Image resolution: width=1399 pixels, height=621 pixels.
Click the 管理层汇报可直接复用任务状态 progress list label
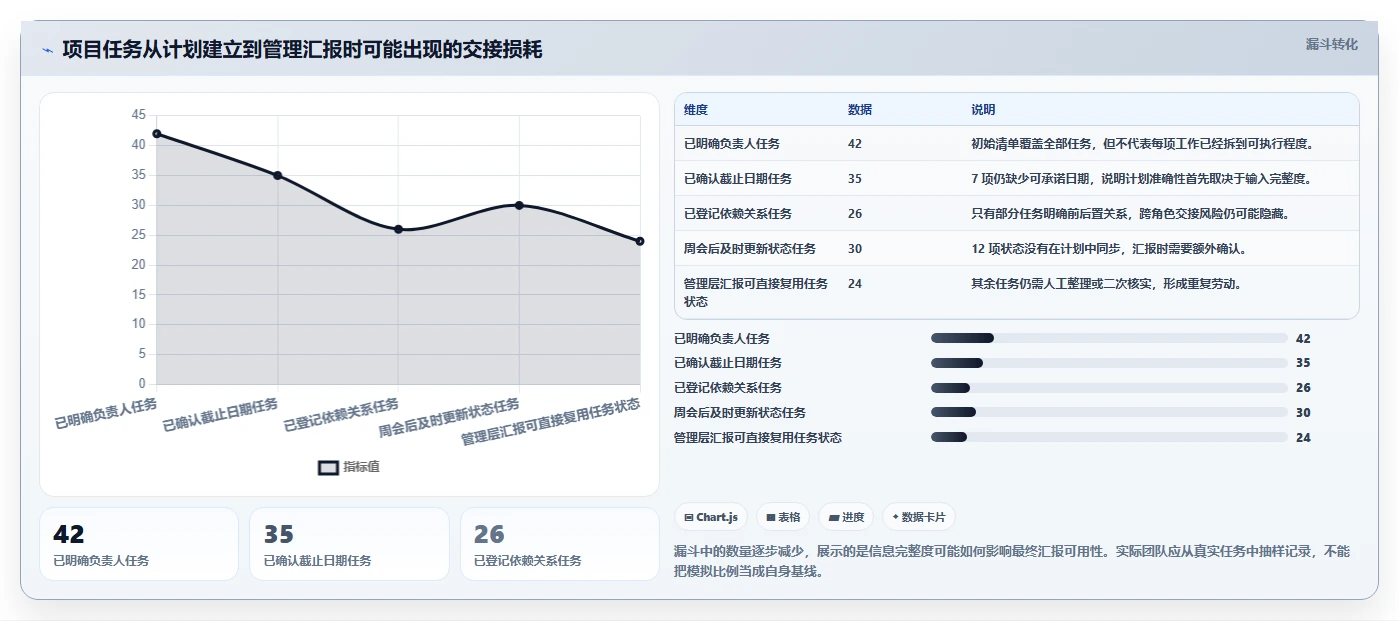pos(758,437)
